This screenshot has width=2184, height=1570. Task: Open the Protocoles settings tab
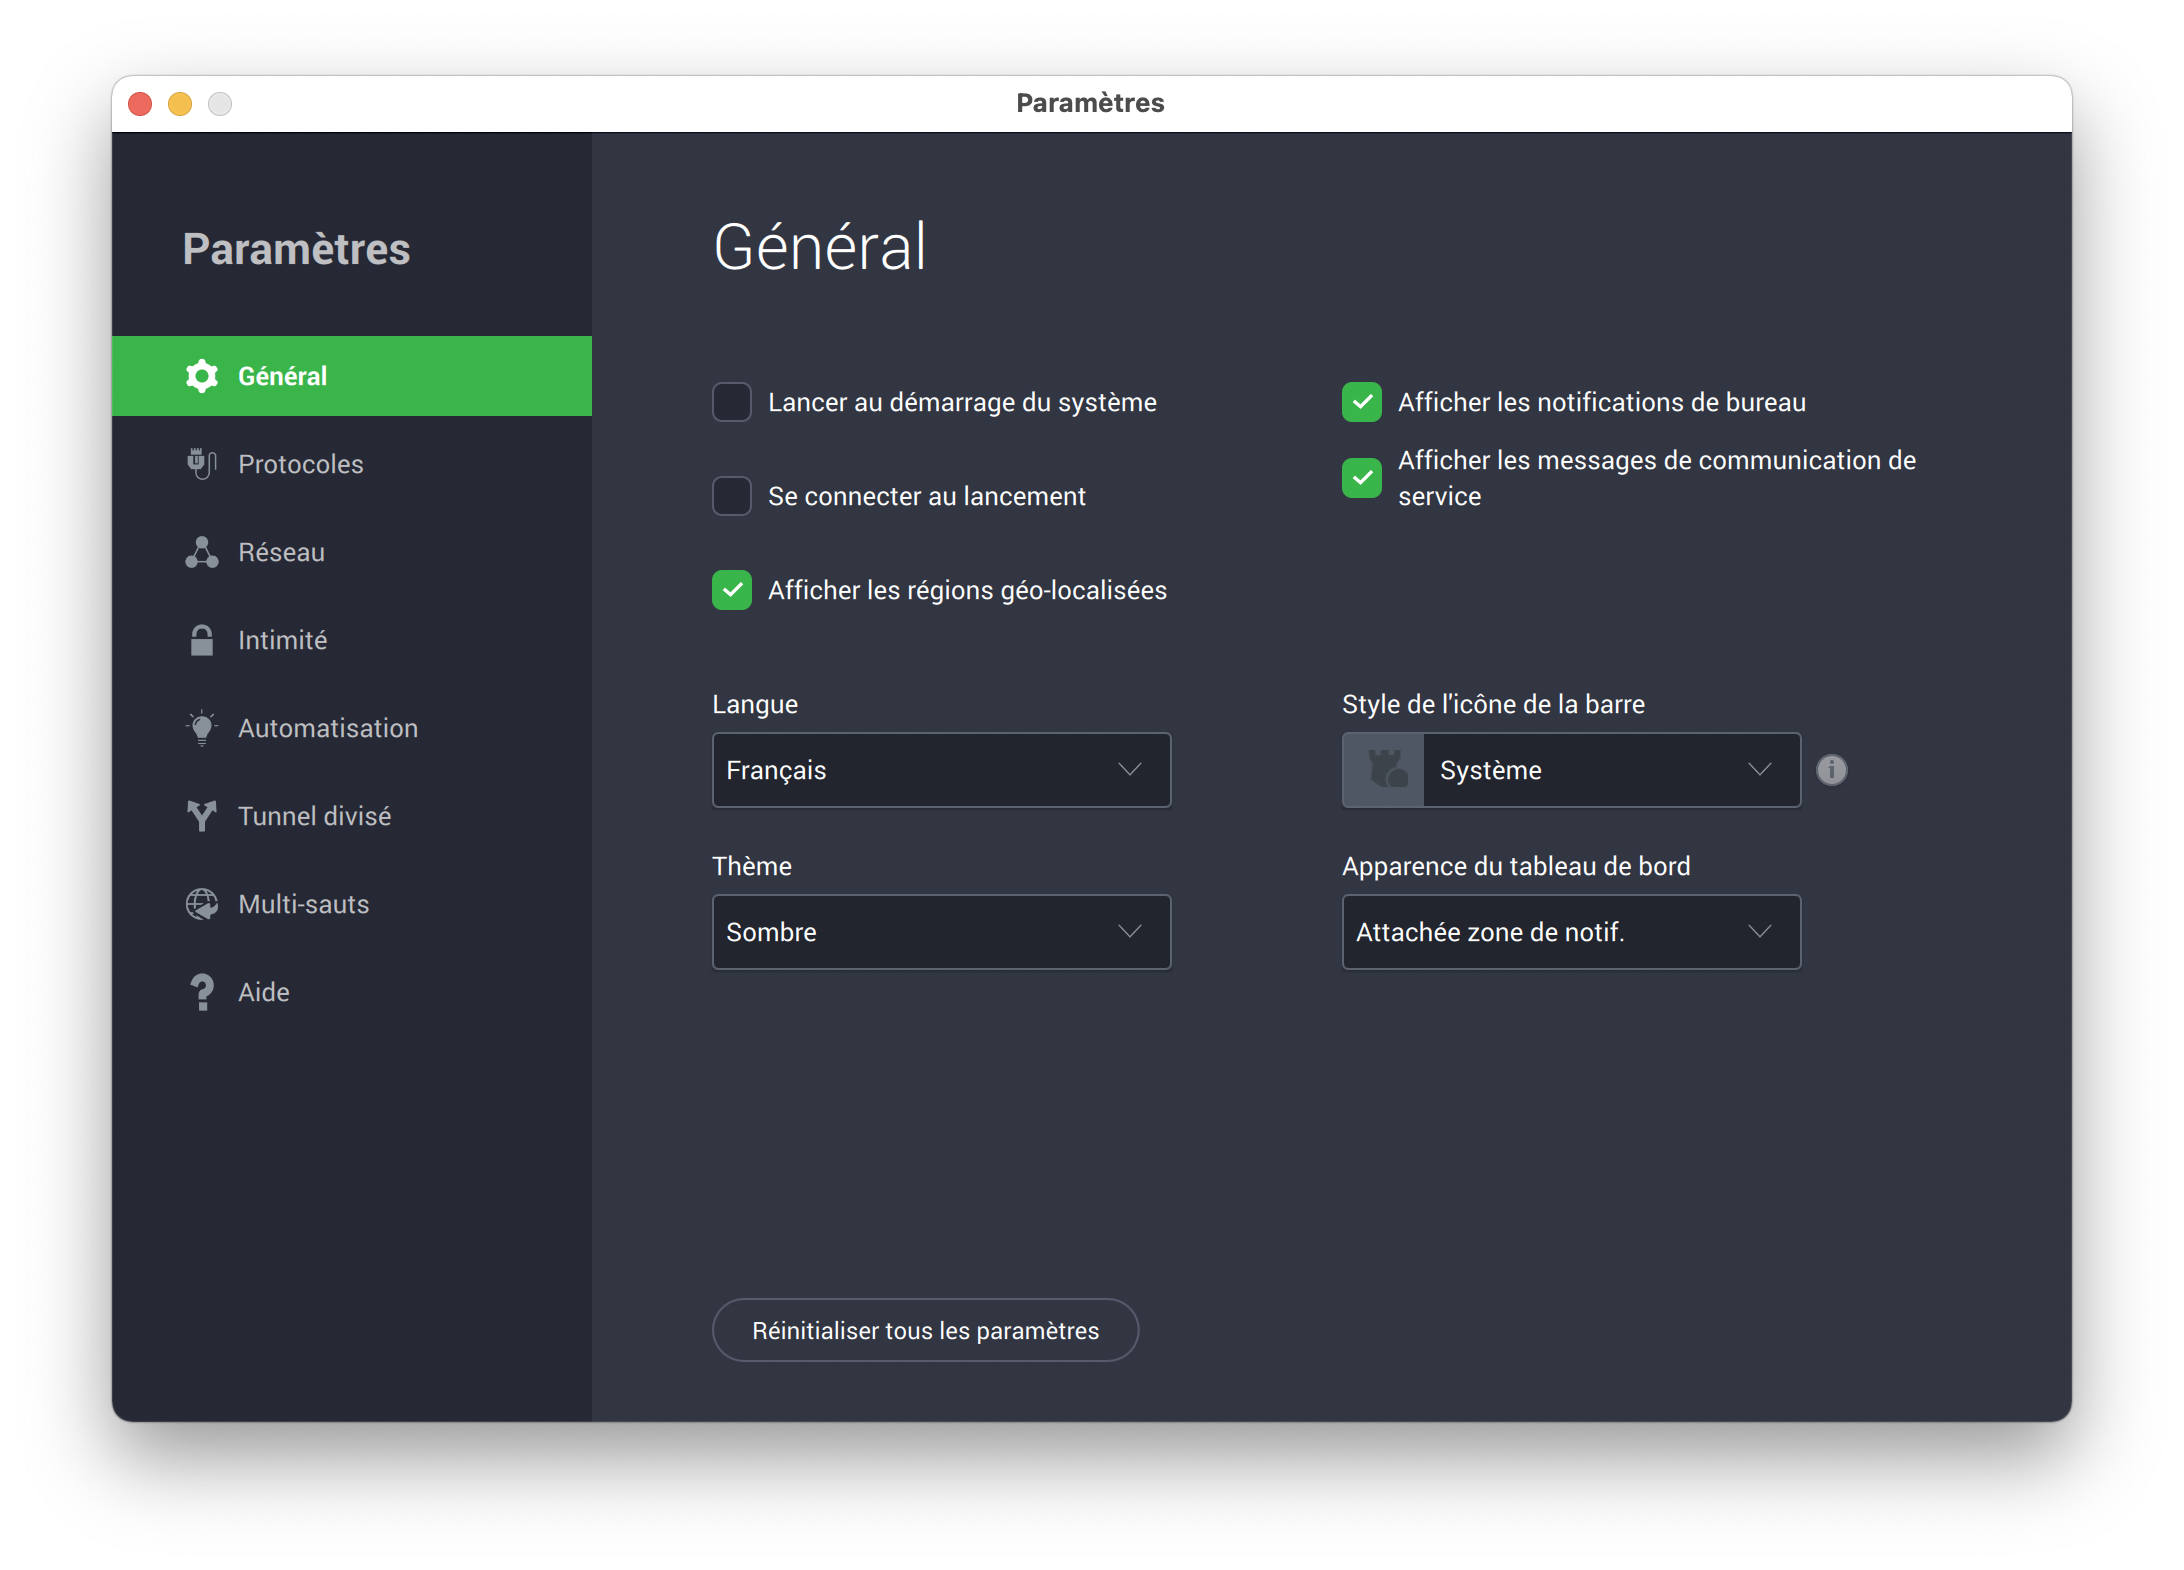pyautogui.click(x=352, y=464)
